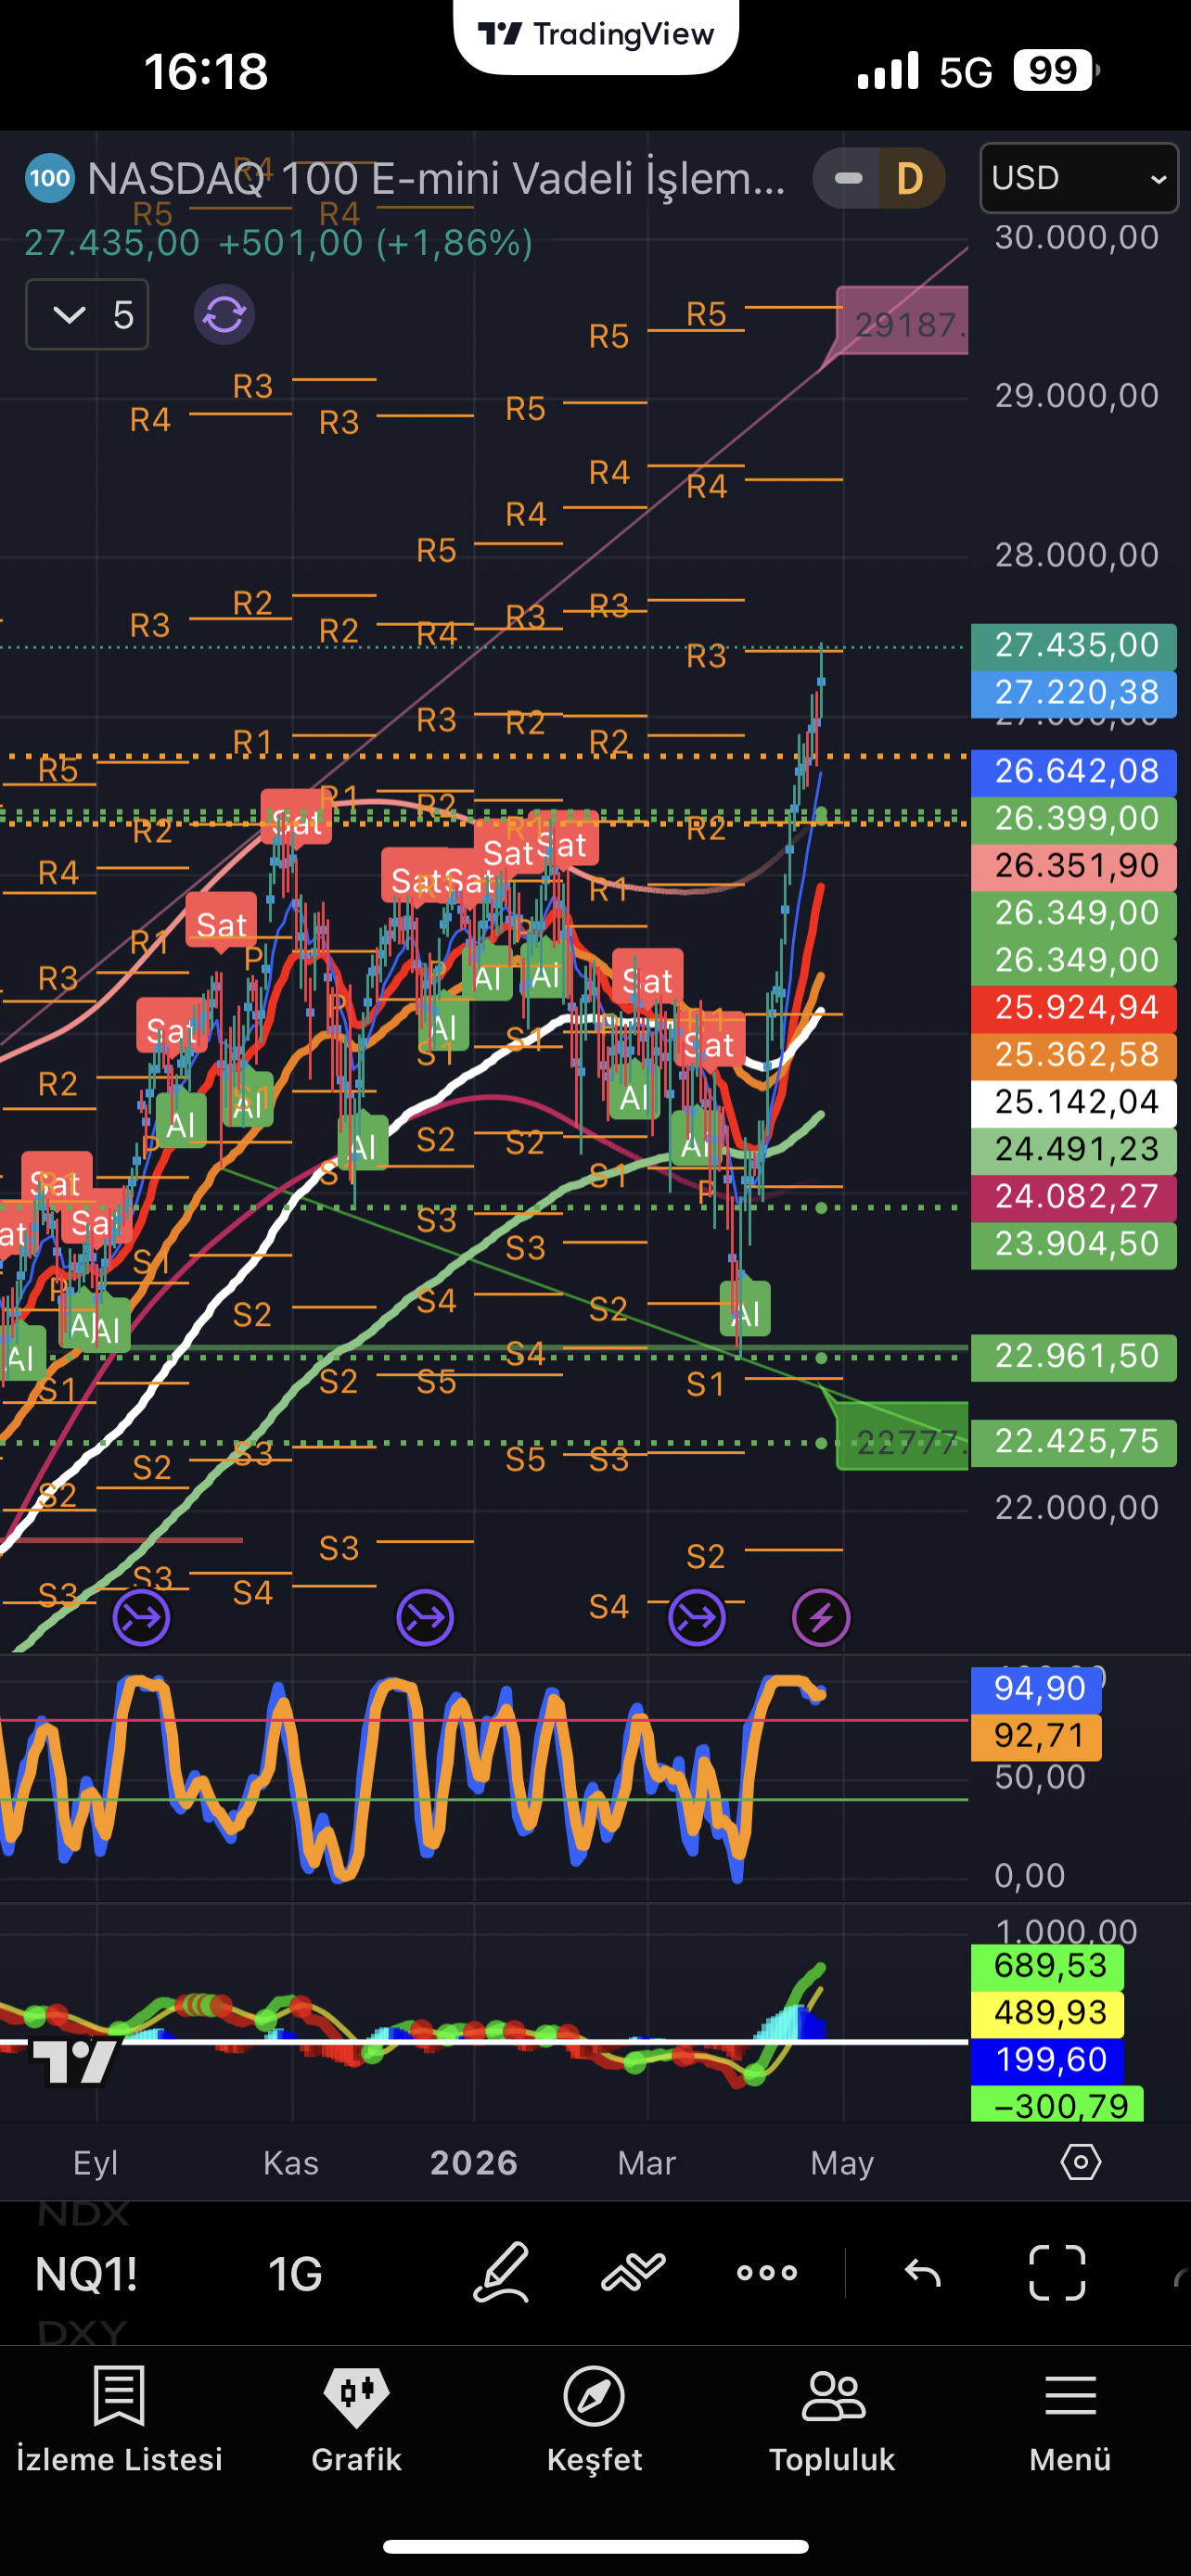Screen dimensions: 1191x2576
Task: Tap the 689,53 indicator value label
Action: [1048, 1966]
